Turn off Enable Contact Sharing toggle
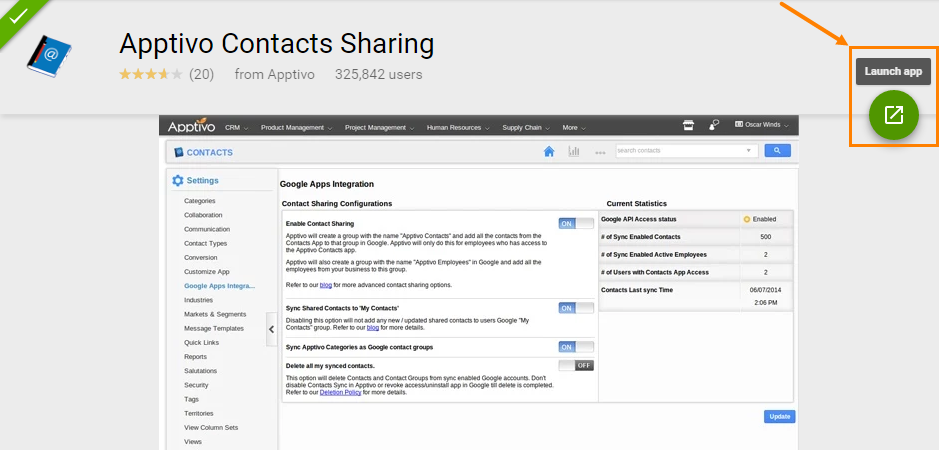Screen dimensions: 939x450 point(575,224)
